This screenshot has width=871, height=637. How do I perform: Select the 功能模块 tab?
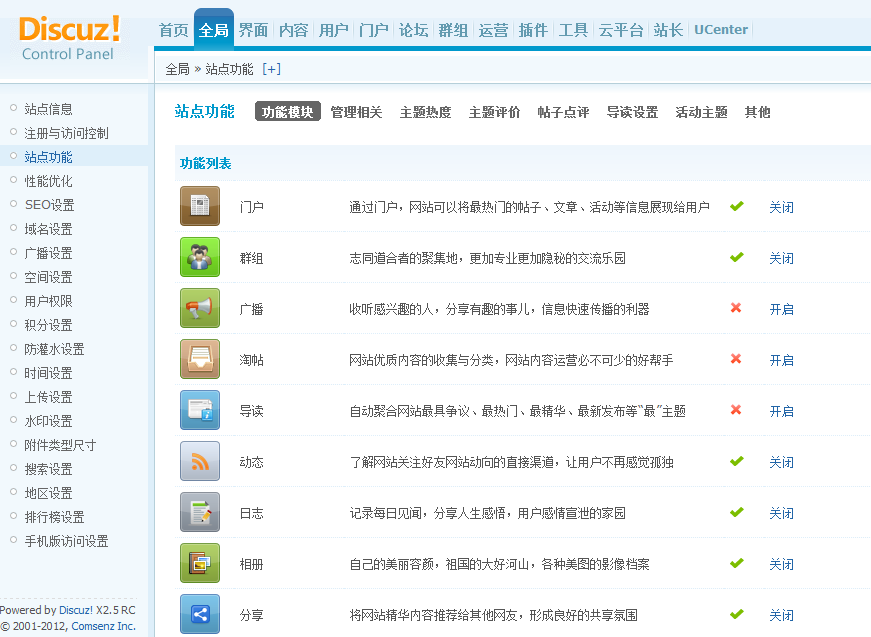tap(287, 112)
